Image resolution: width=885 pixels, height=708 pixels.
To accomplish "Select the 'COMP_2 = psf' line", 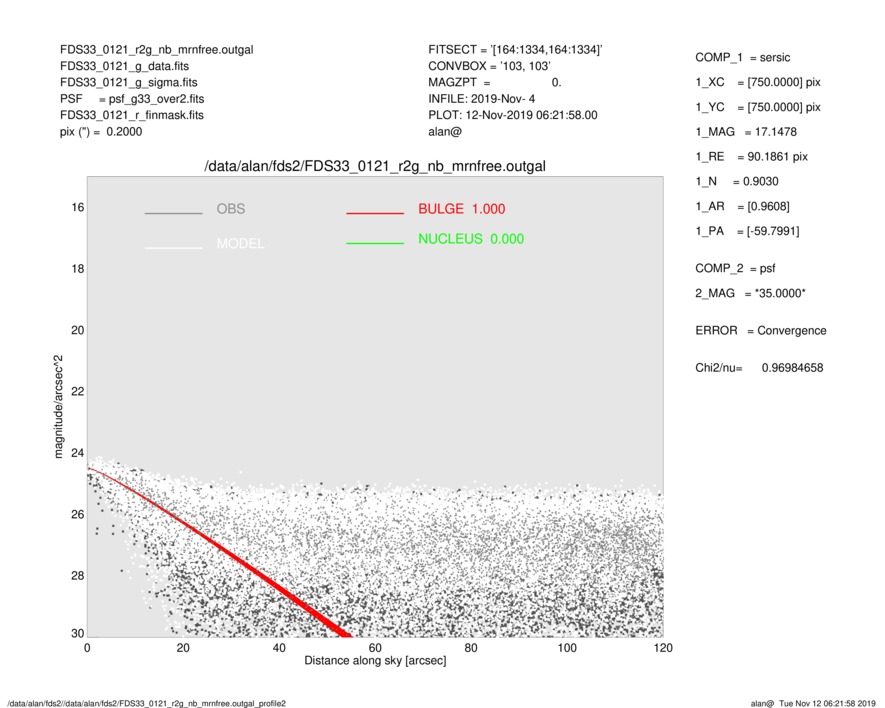I will 735,268.
